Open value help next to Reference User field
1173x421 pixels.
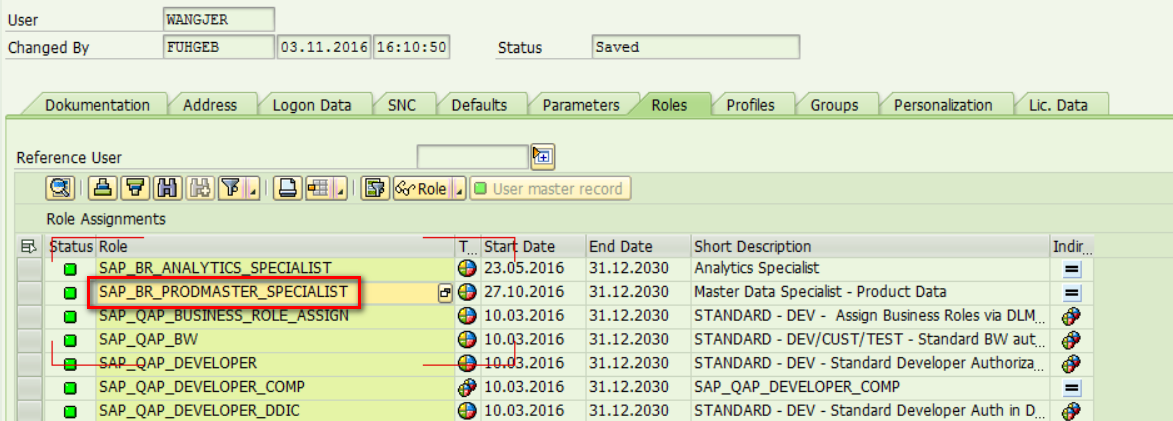(542, 156)
